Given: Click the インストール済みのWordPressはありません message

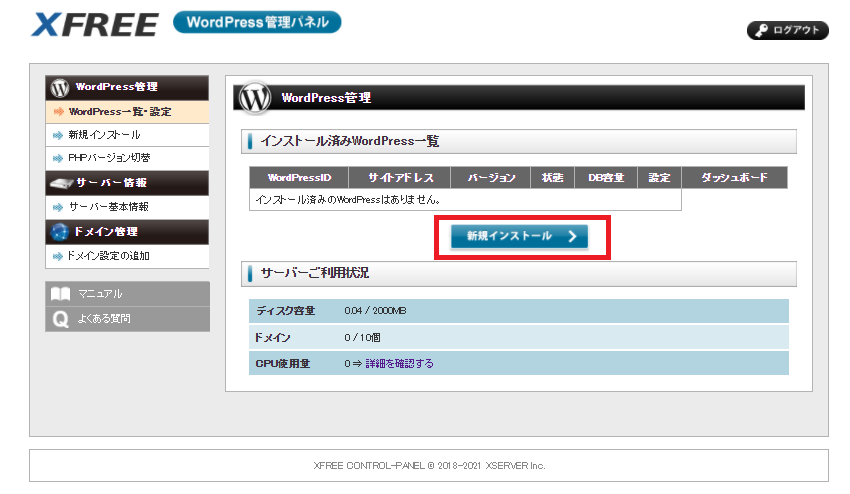Looking at the screenshot, I should pyautogui.click(x=347, y=200).
